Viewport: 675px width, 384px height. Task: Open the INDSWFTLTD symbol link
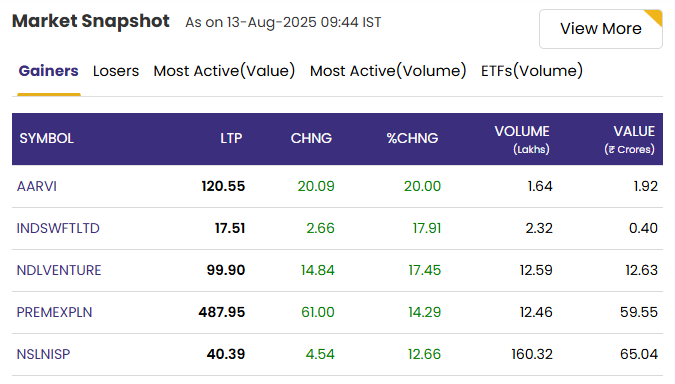pos(58,228)
